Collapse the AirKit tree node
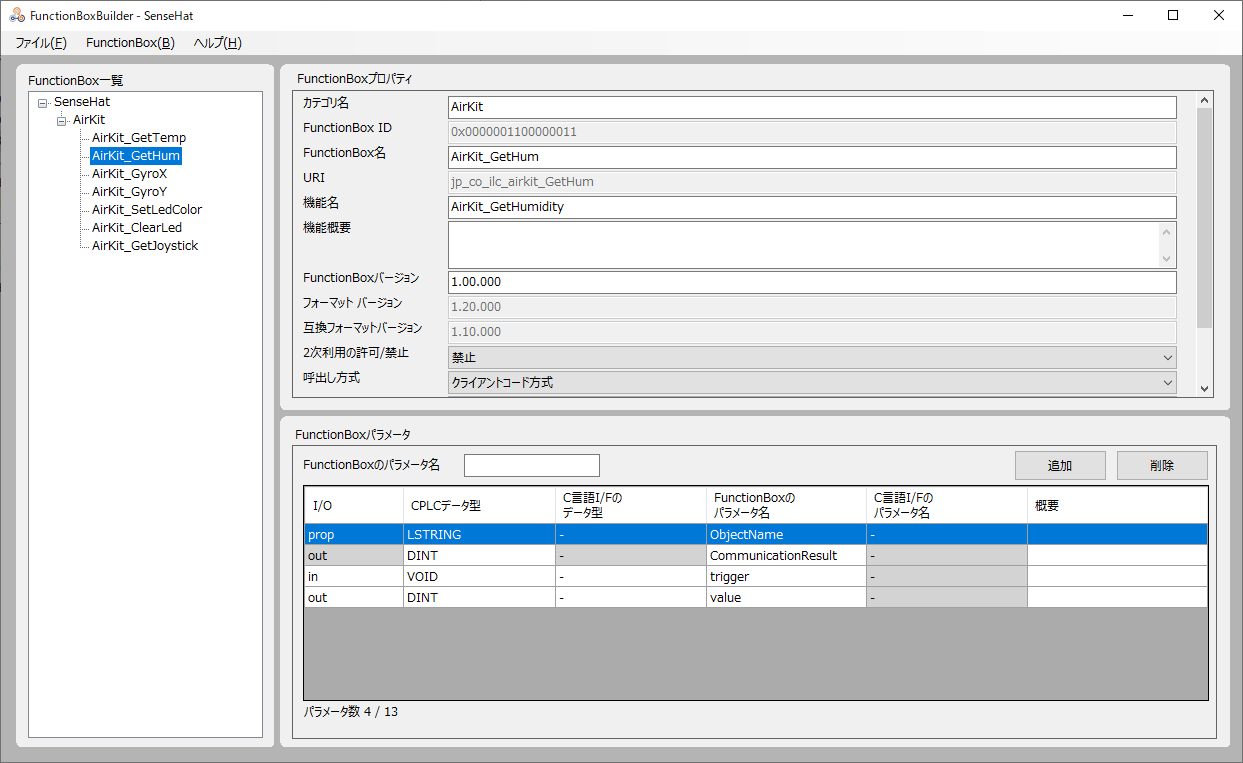 62,119
